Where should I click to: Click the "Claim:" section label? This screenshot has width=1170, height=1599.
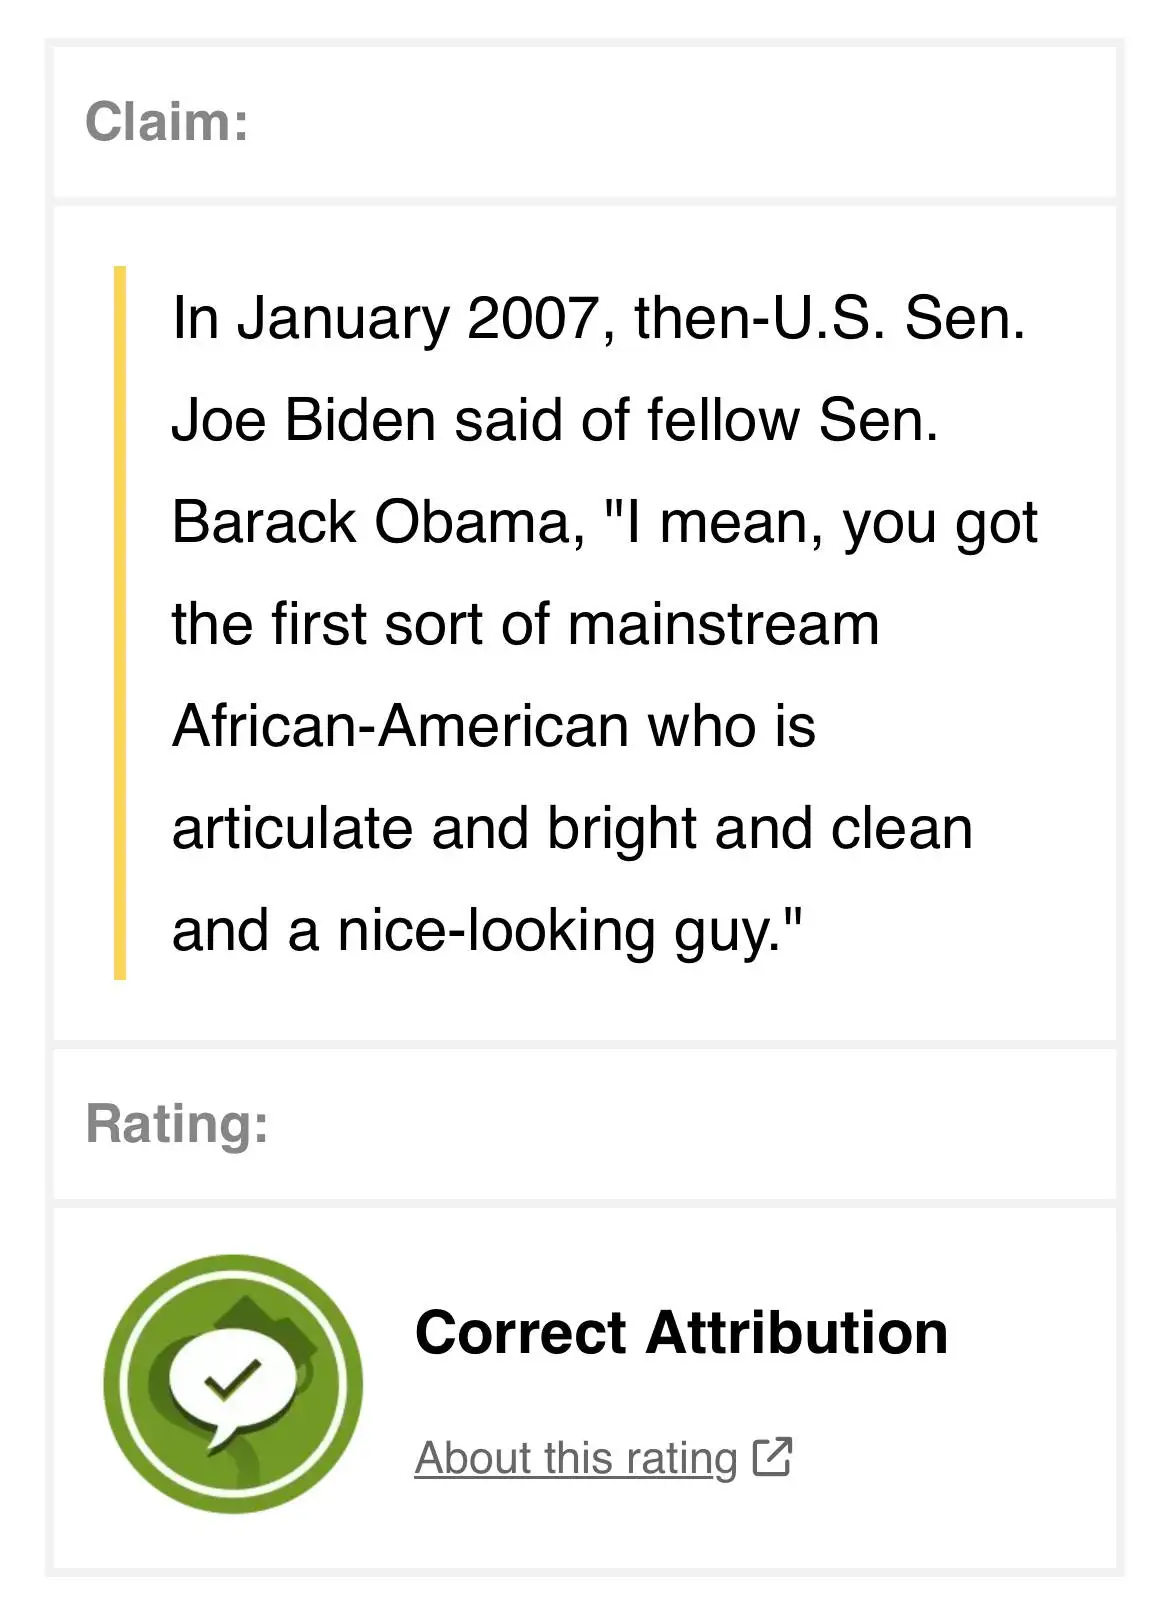pyautogui.click(x=167, y=122)
